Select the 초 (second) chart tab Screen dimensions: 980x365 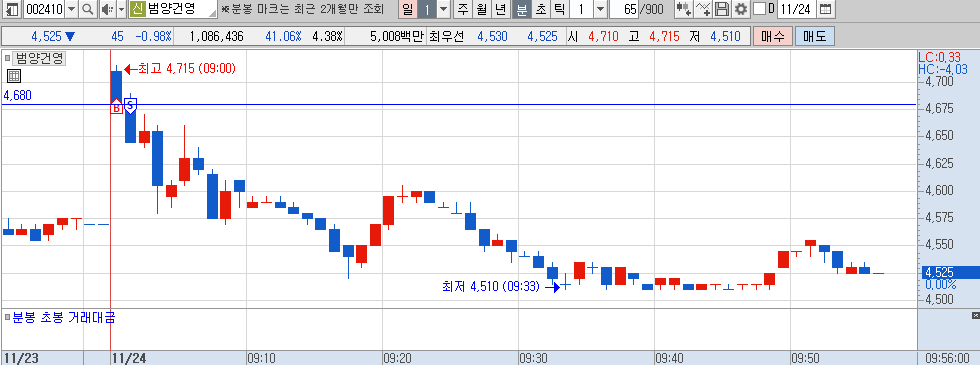point(540,9)
